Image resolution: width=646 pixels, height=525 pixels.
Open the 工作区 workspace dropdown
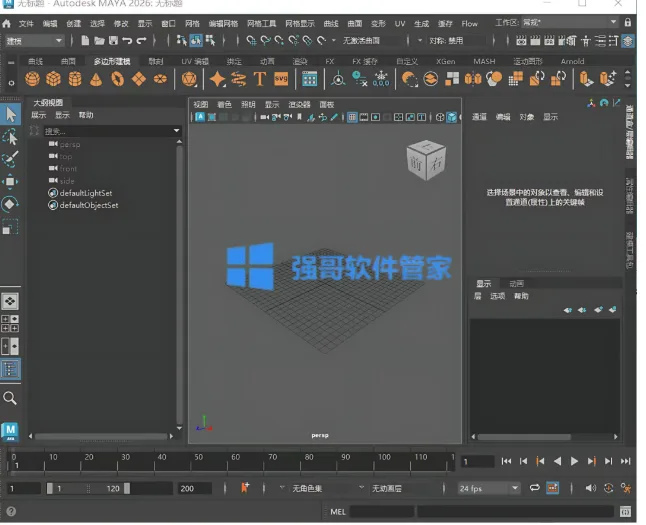[x=570, y=22]
